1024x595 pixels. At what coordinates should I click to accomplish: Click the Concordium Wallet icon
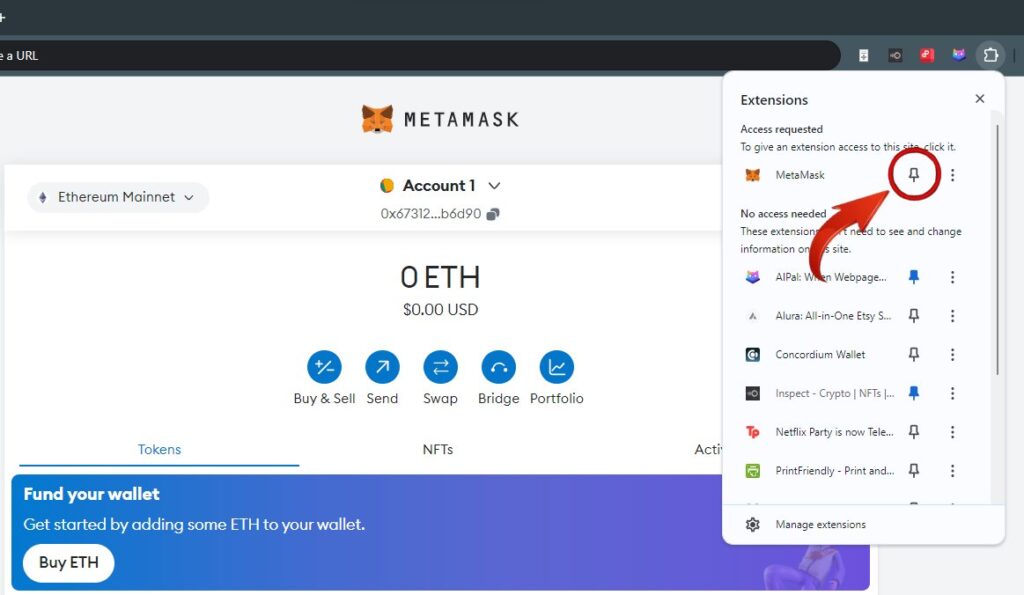tap(752, 354)
